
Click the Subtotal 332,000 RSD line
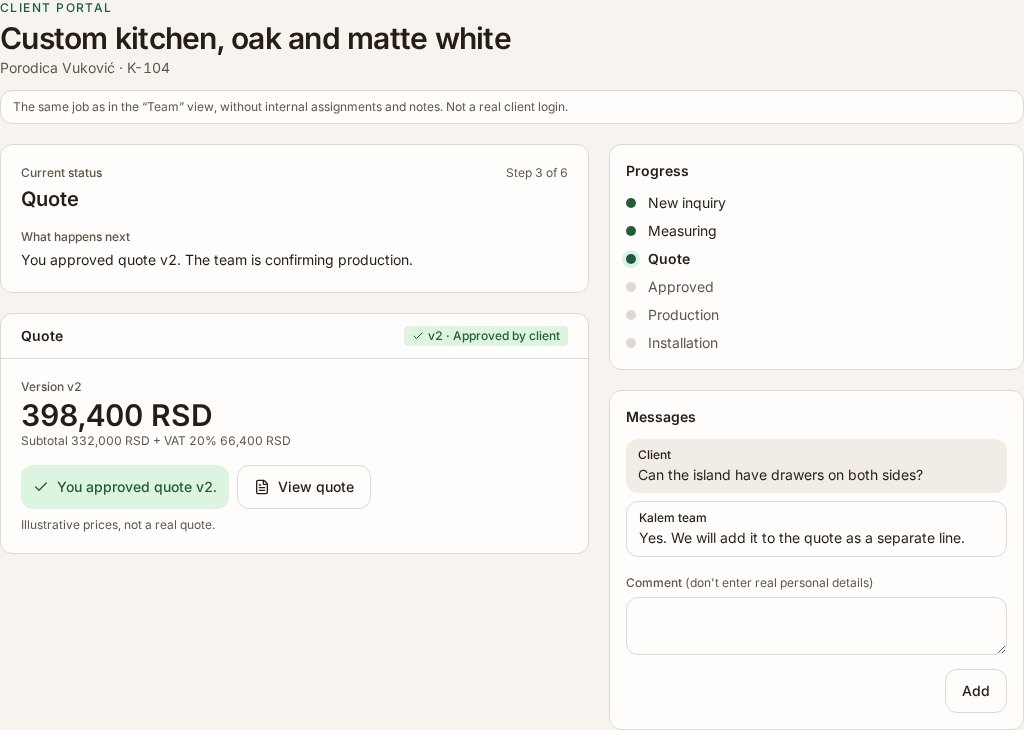click(x=155, y=441)
